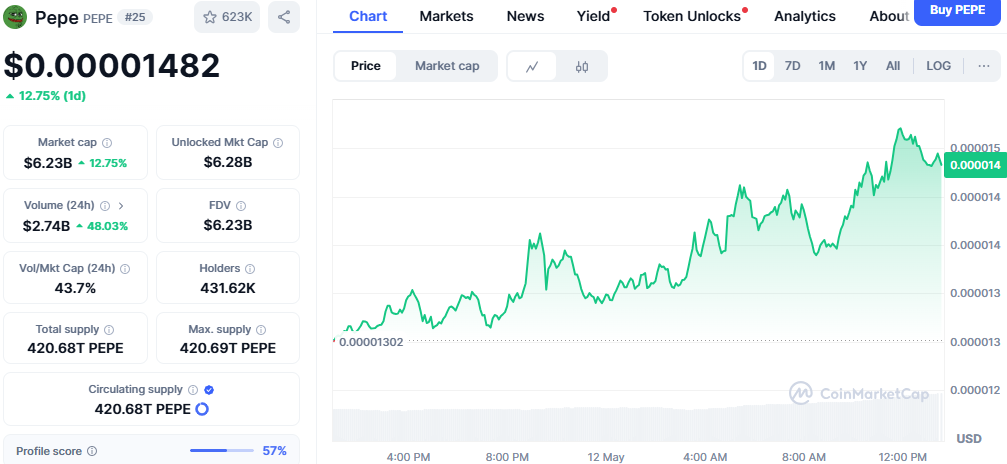Screen dimensions: 1007x464
Task: Show FDV info icon
Action: [x=241, y=206]
